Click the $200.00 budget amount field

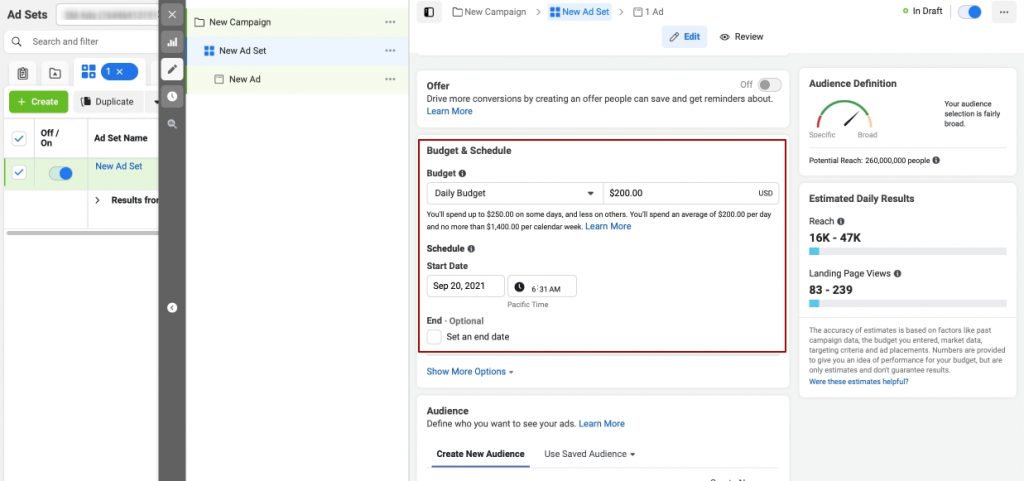(x=691, y=193)
